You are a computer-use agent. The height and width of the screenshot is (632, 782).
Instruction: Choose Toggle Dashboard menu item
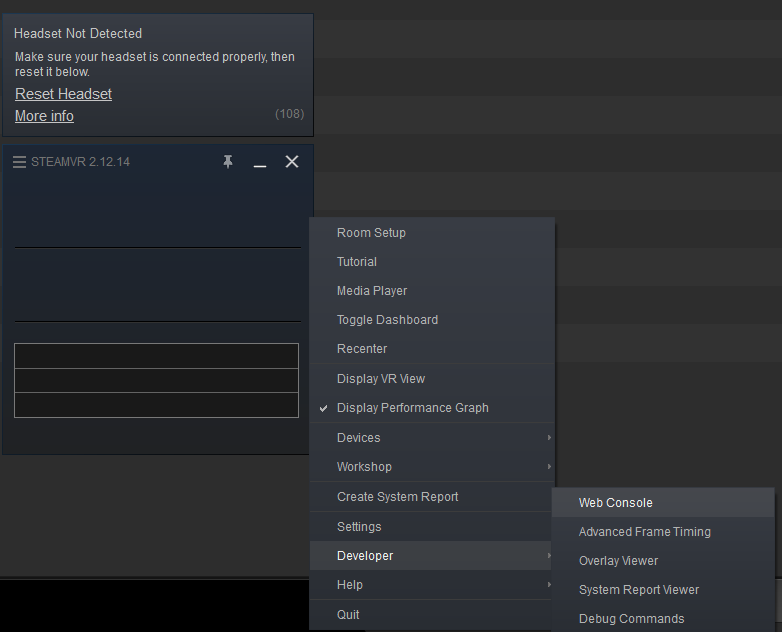[x=432, y=320]
